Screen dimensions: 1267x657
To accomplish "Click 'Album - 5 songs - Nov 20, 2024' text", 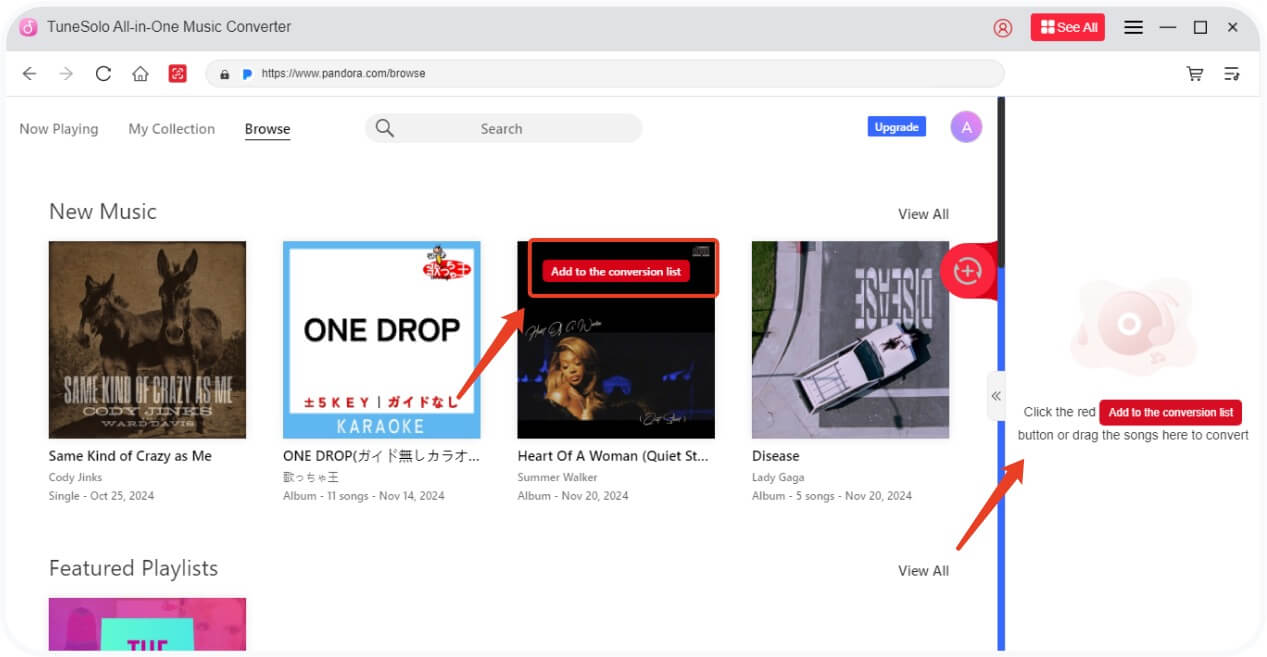I will [x=832, y=496].
